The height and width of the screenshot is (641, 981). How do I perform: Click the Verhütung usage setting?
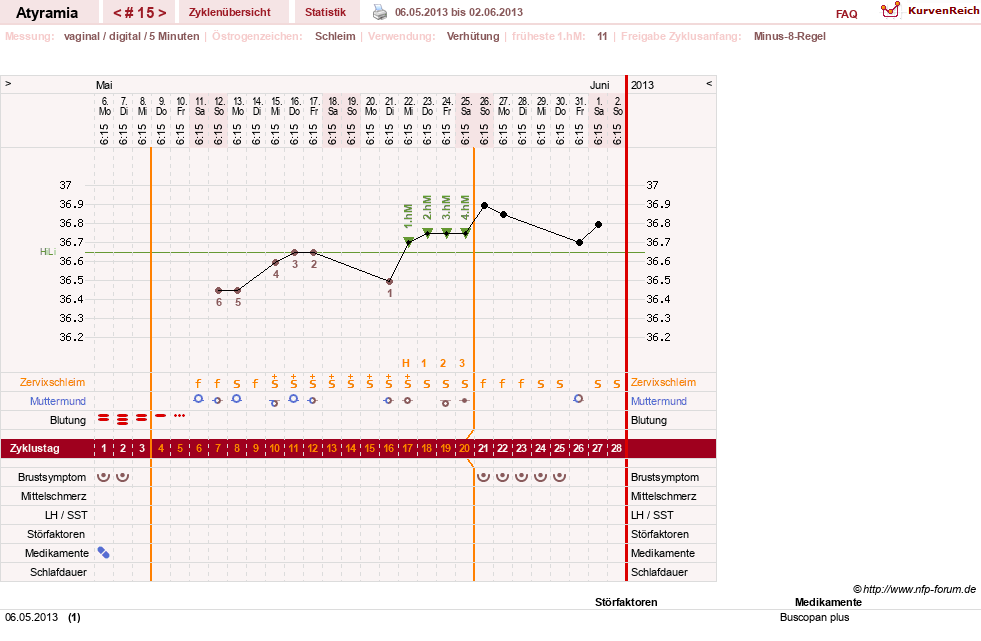pos(473,36)
